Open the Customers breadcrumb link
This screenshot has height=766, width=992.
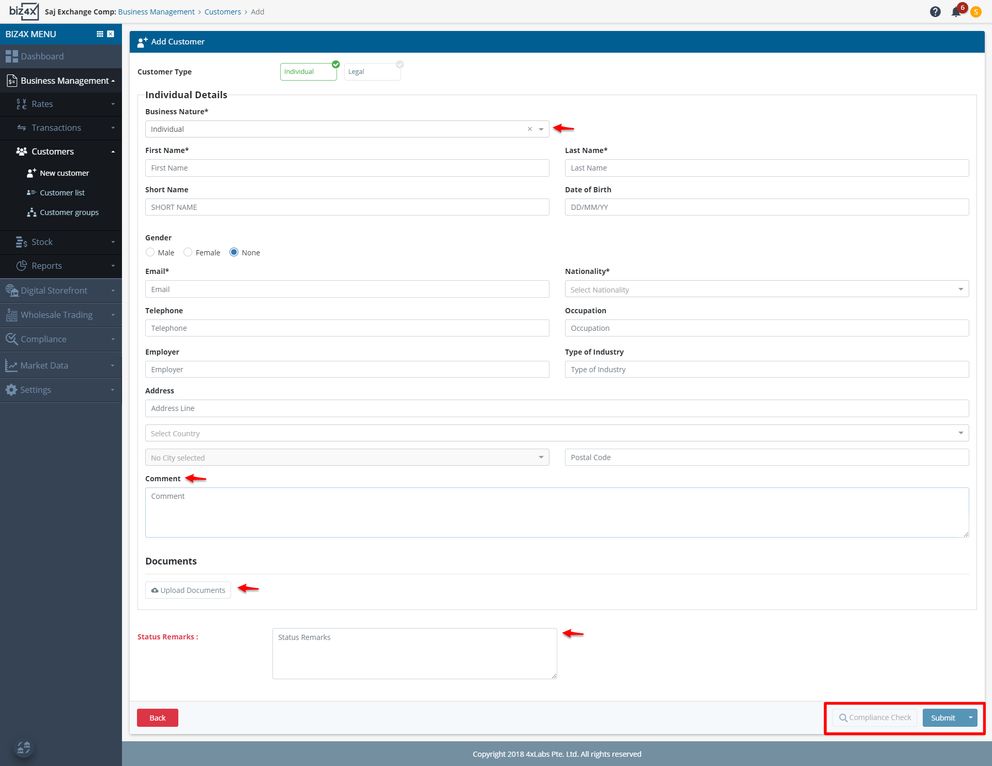tap(222, 11)
